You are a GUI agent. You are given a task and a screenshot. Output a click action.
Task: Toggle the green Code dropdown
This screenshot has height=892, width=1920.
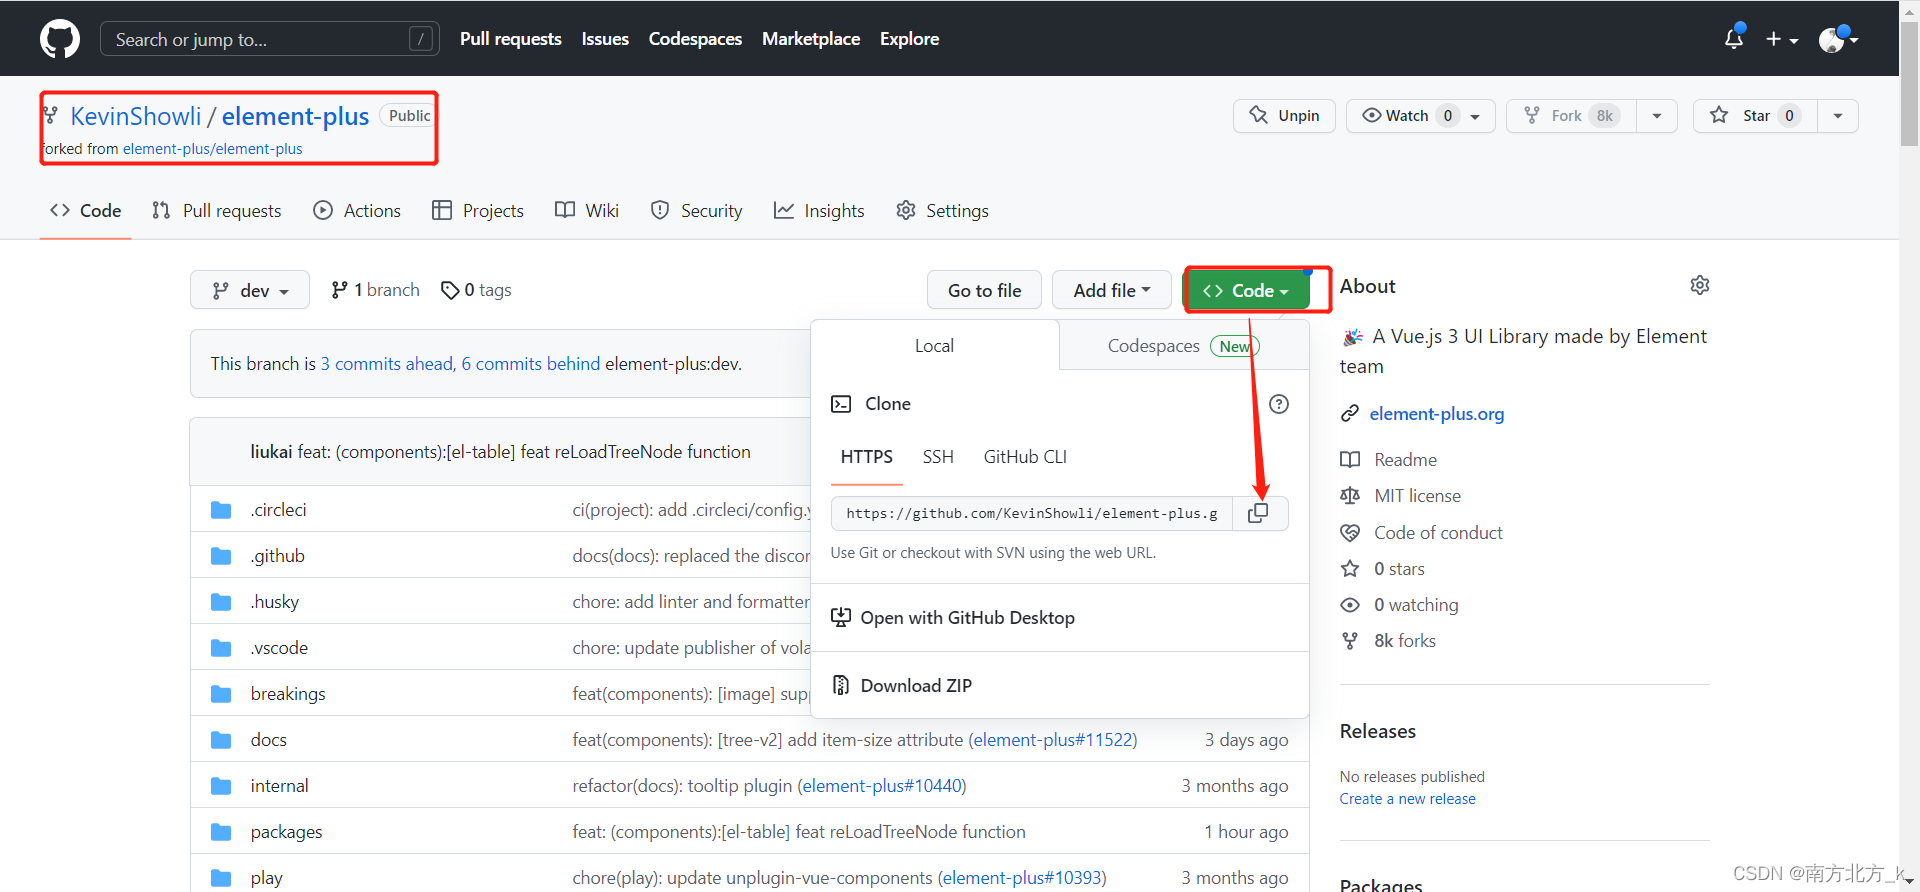tap(1246, 290)
